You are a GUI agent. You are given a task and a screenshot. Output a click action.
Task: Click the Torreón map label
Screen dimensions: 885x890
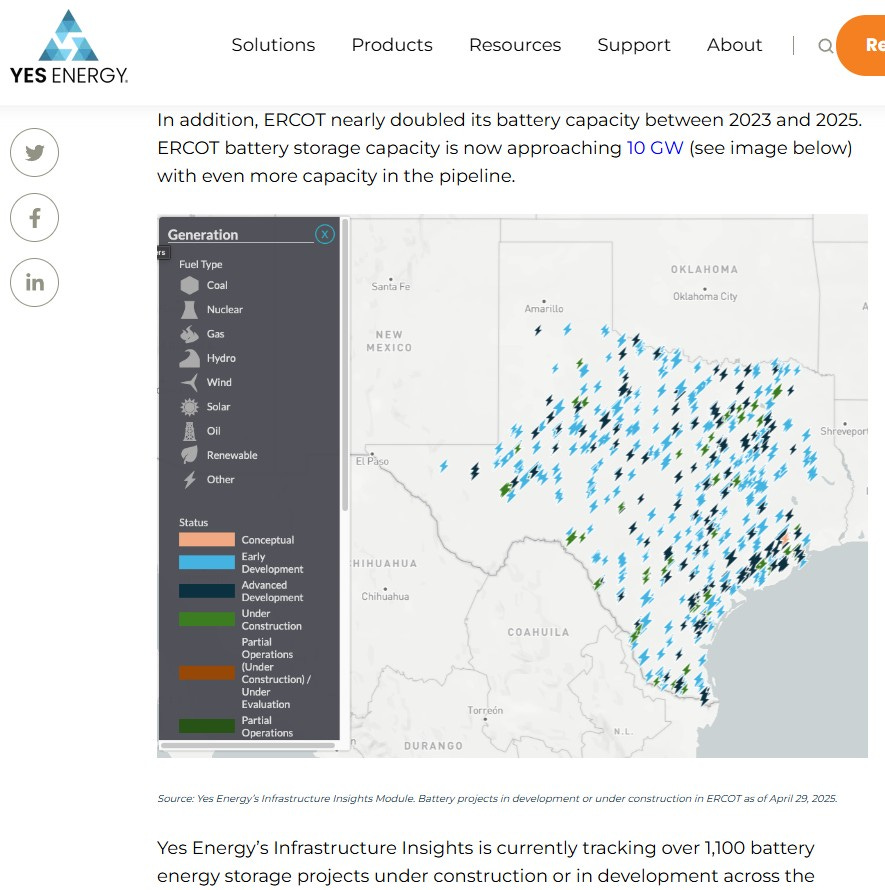tap(485, 711)
